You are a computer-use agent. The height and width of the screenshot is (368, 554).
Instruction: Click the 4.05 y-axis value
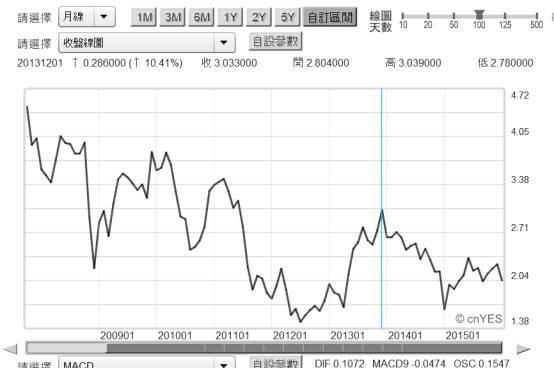[520, 132]
